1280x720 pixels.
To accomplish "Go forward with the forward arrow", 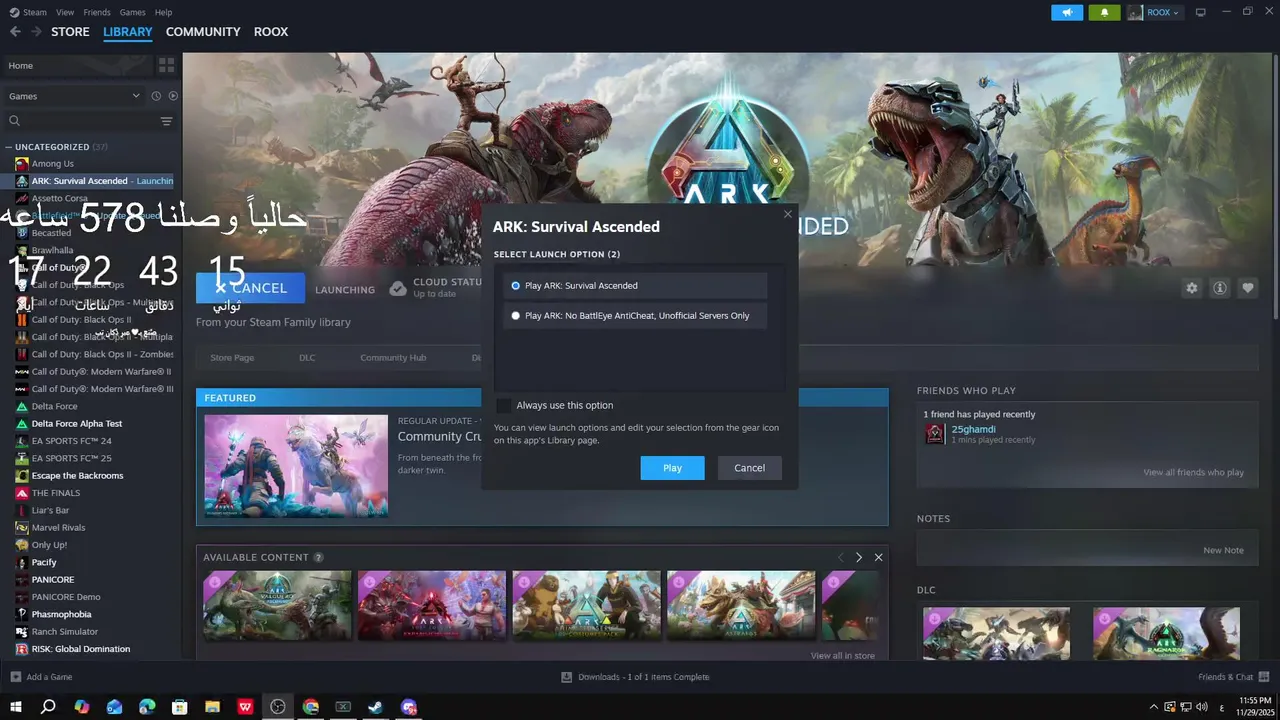I will click(36, 32).
